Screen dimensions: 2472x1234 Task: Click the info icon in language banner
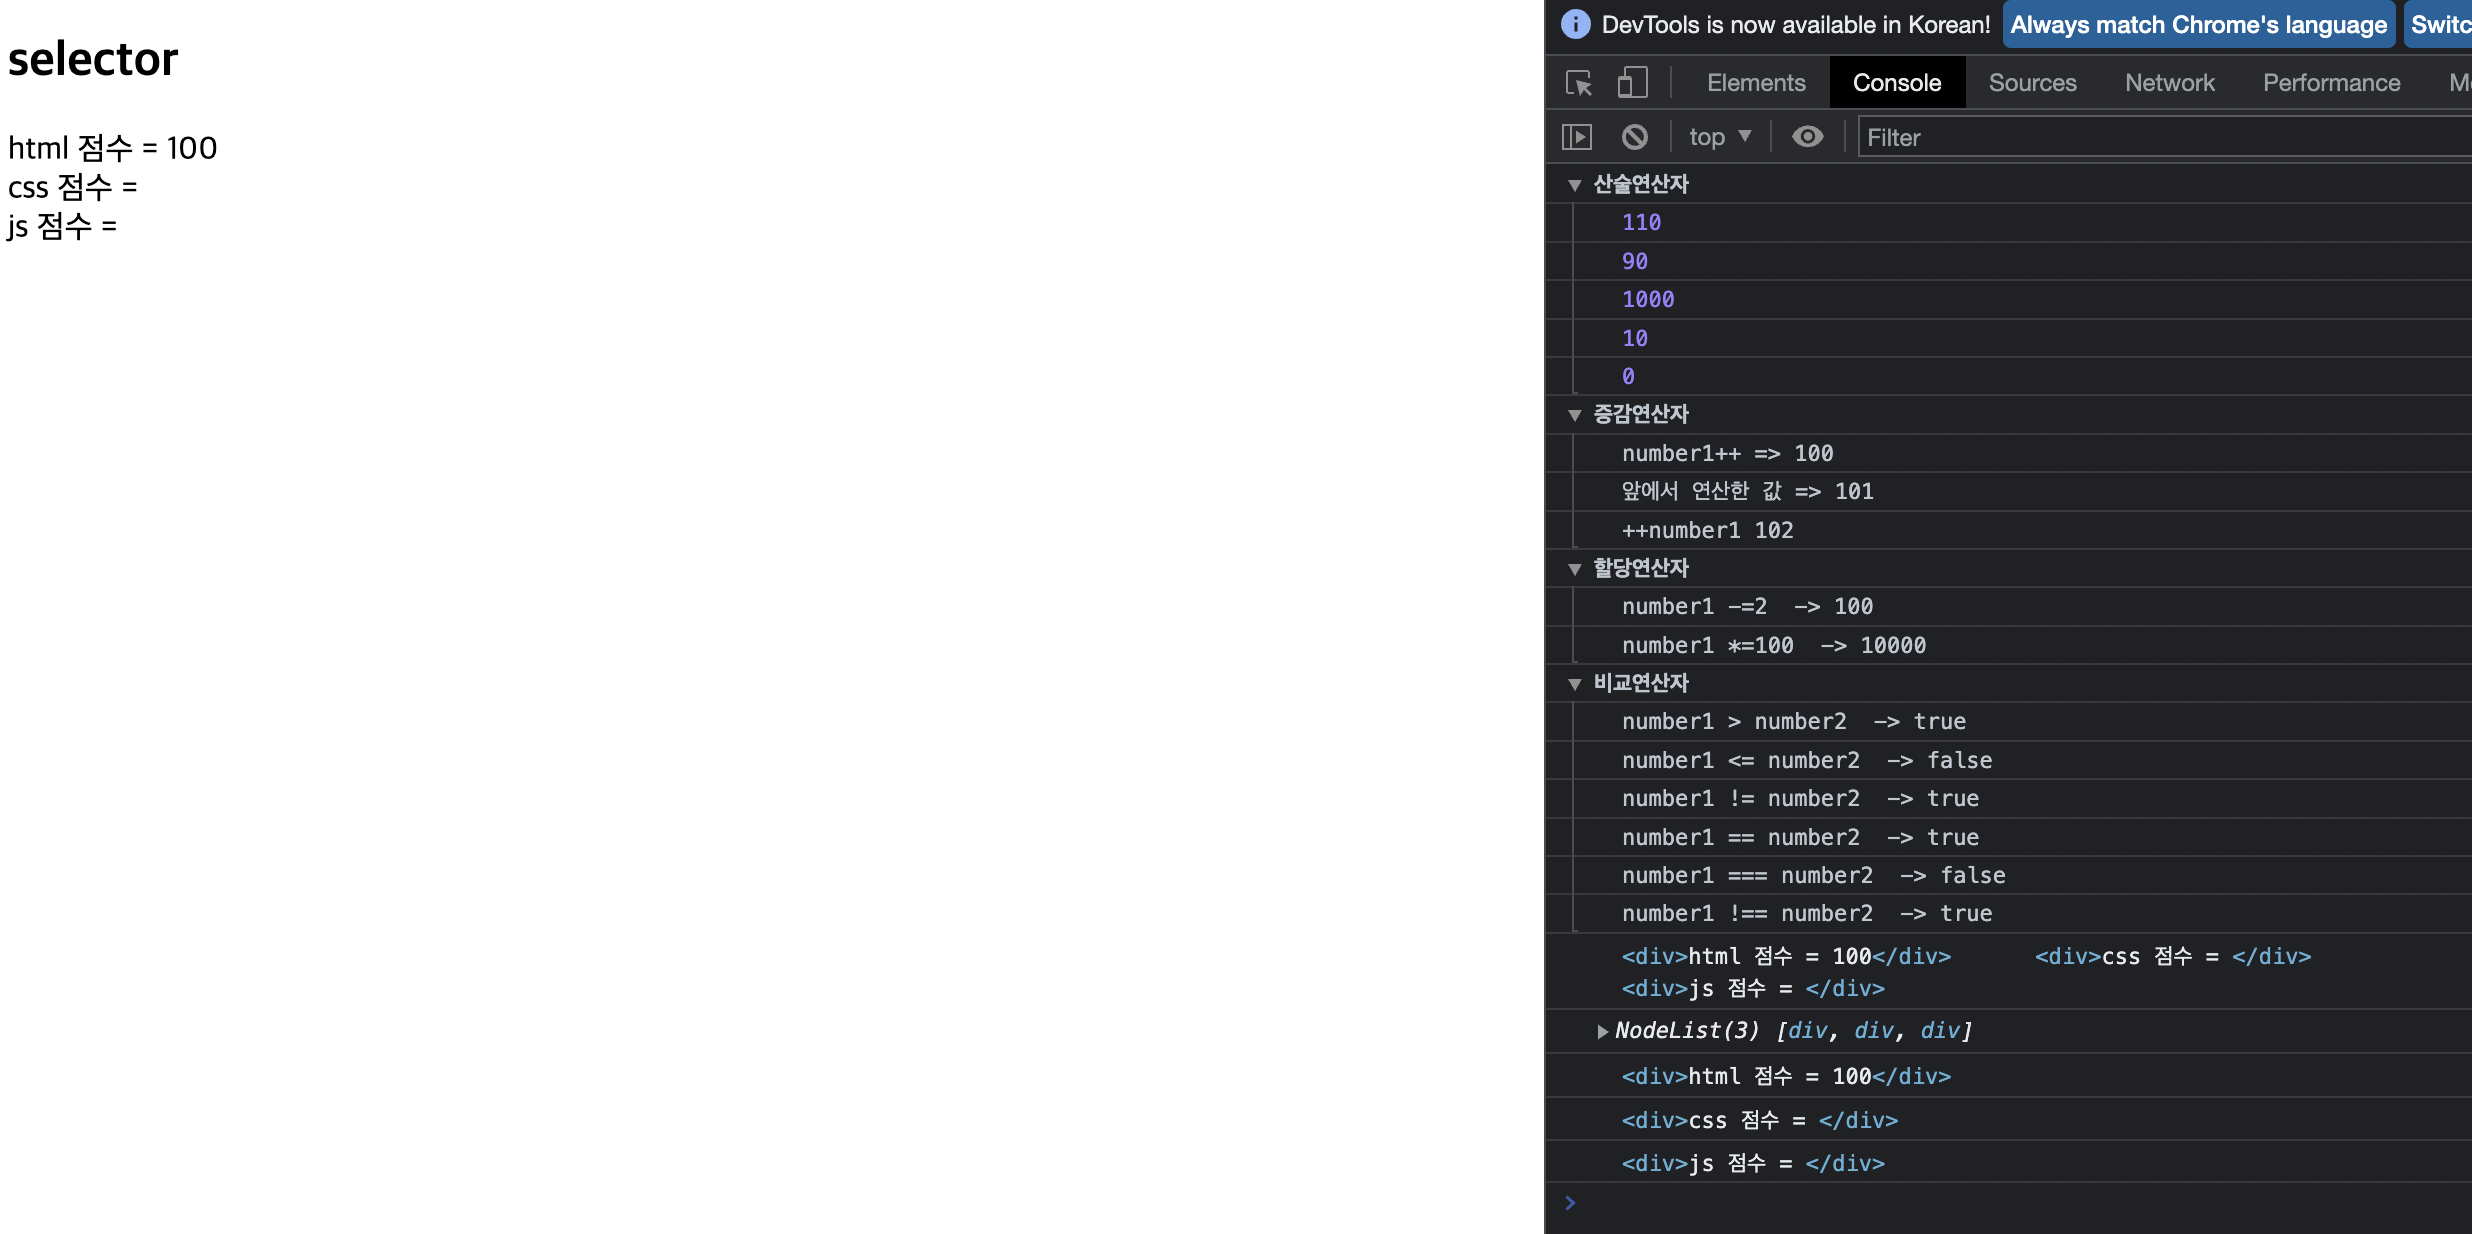click(x=1576, y=25)
